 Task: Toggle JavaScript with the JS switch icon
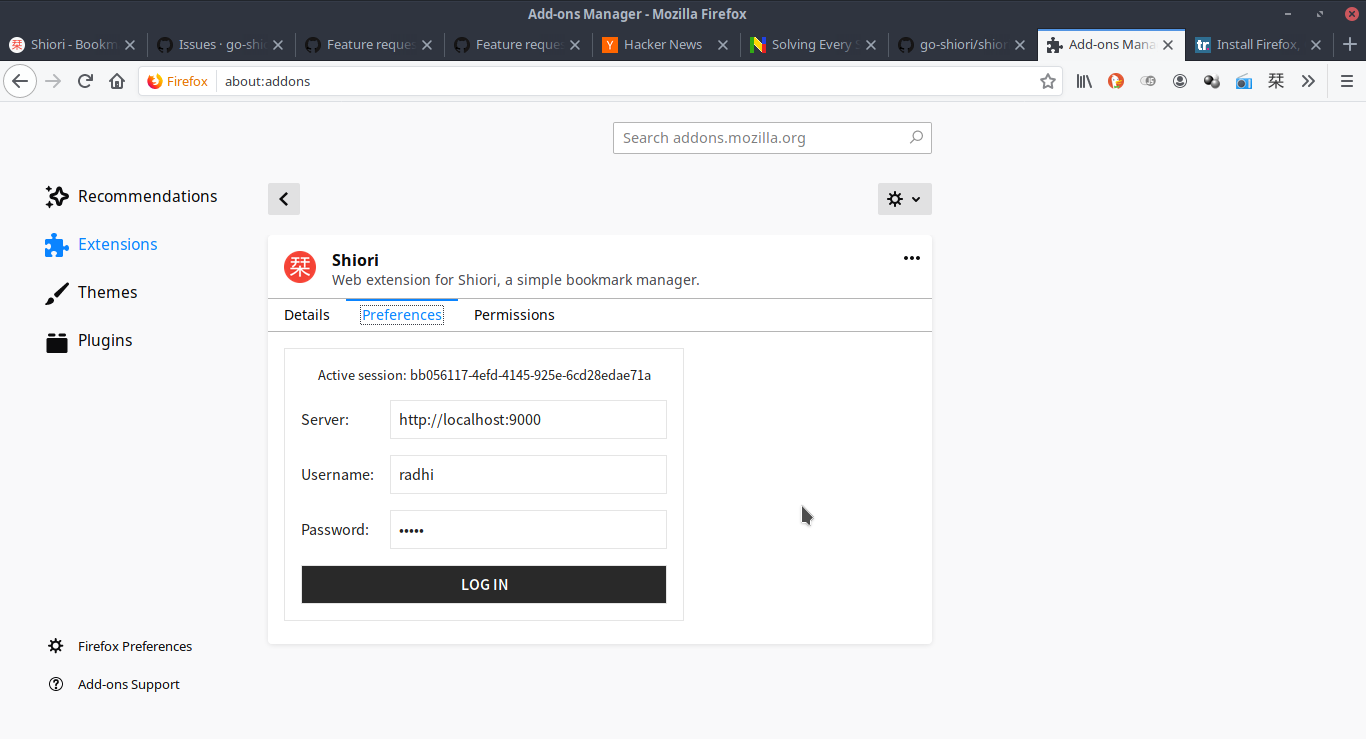[1148, 81]
